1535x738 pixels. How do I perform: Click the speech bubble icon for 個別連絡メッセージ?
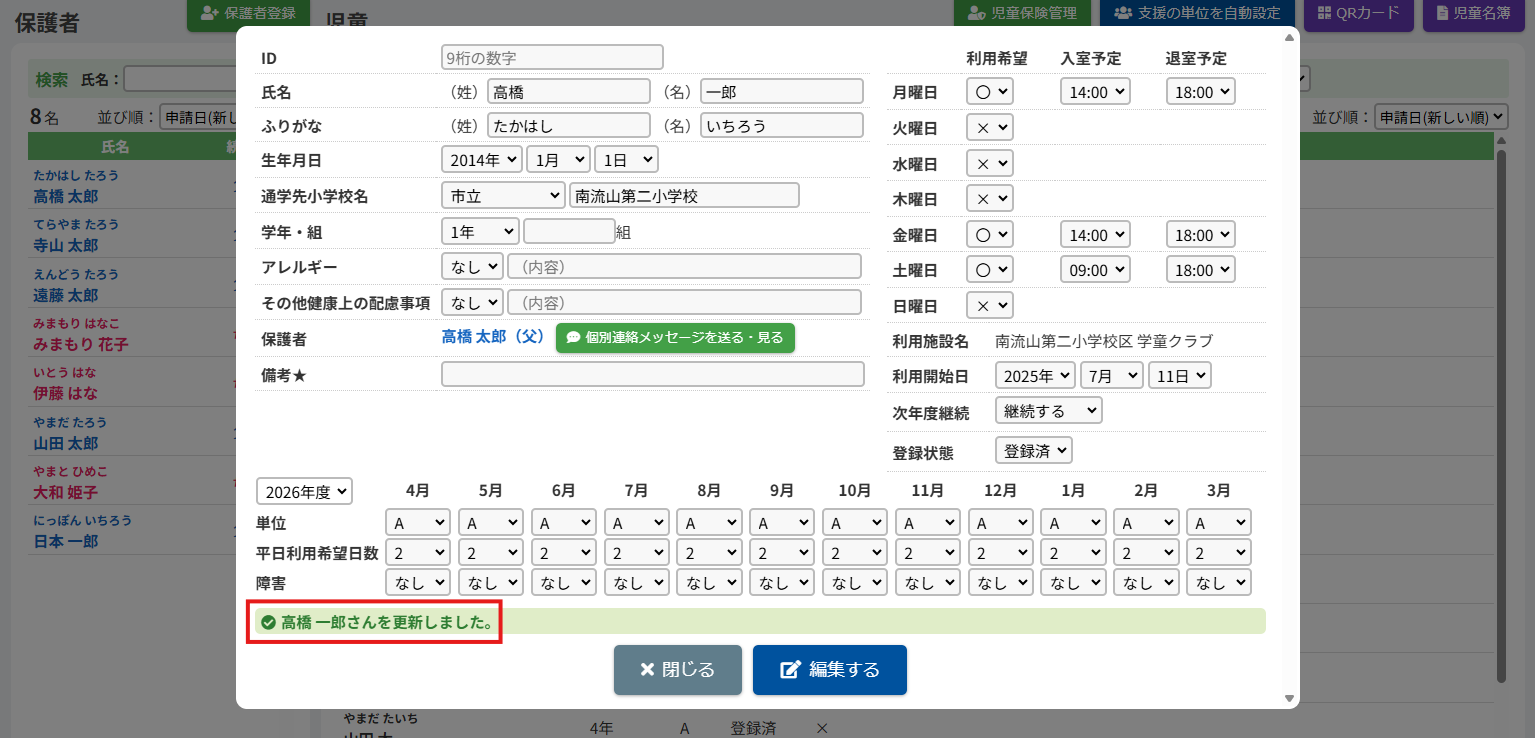click(574, 338)
